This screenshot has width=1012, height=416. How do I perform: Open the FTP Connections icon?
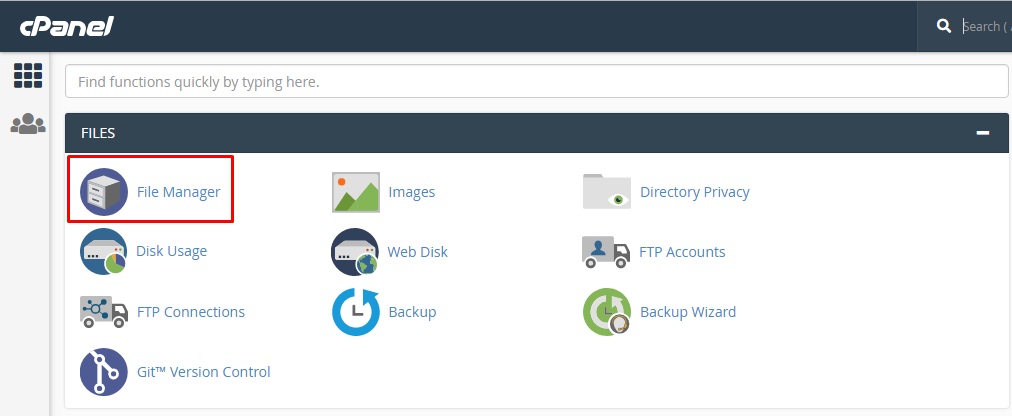click(x=104, y=312)
